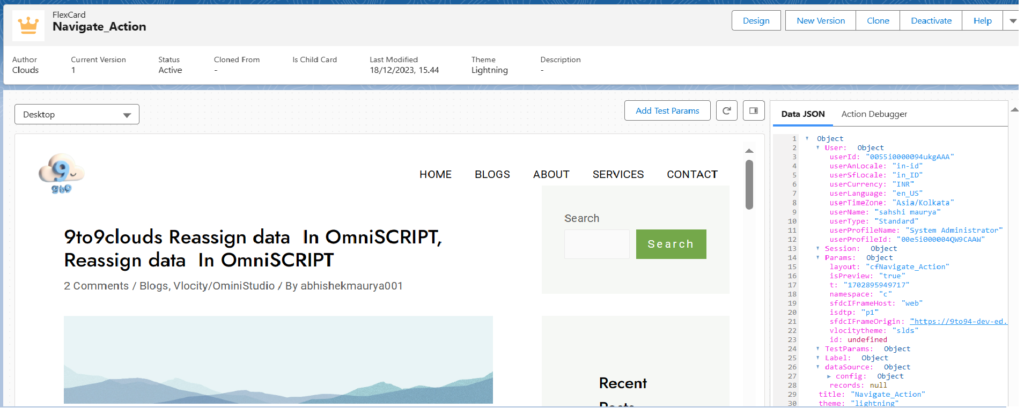
Task: Collapse the Params object node
Action: (x=818, y=257)
